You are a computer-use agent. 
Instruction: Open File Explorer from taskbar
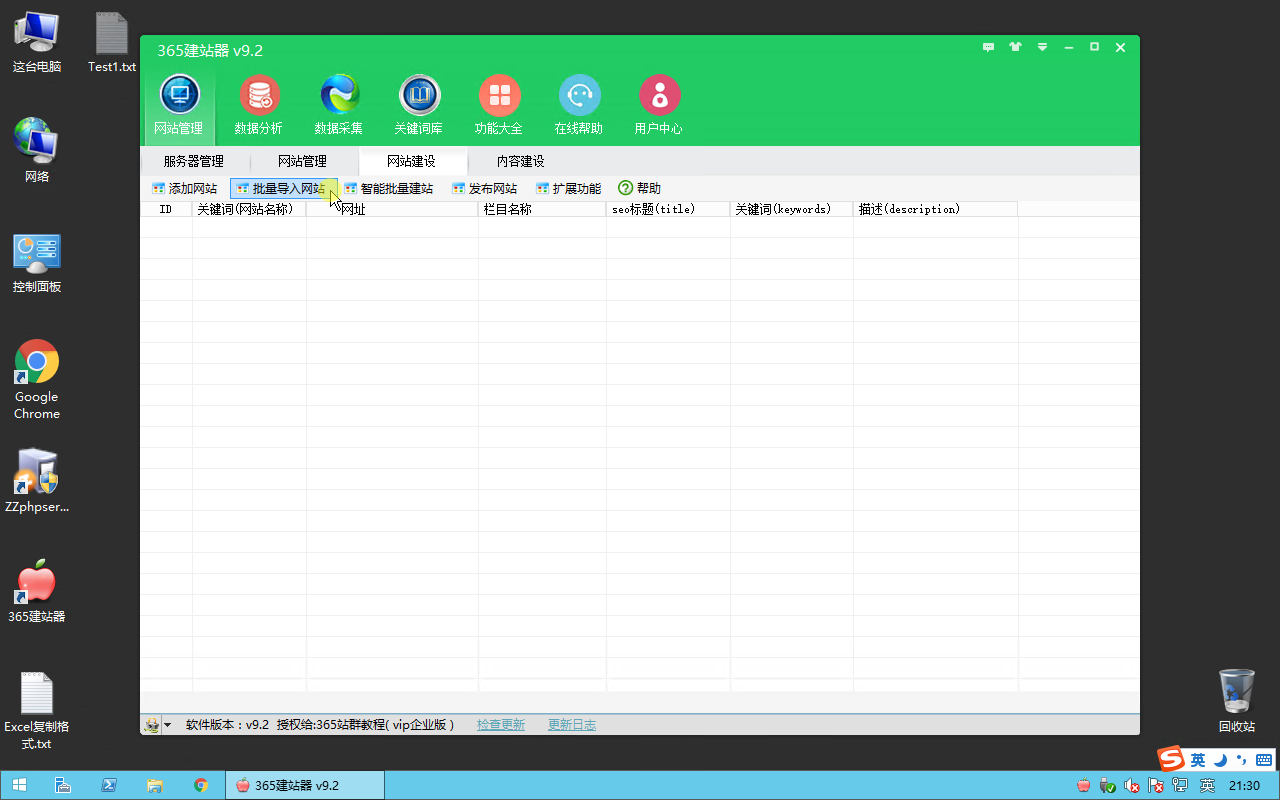[155, 785]
